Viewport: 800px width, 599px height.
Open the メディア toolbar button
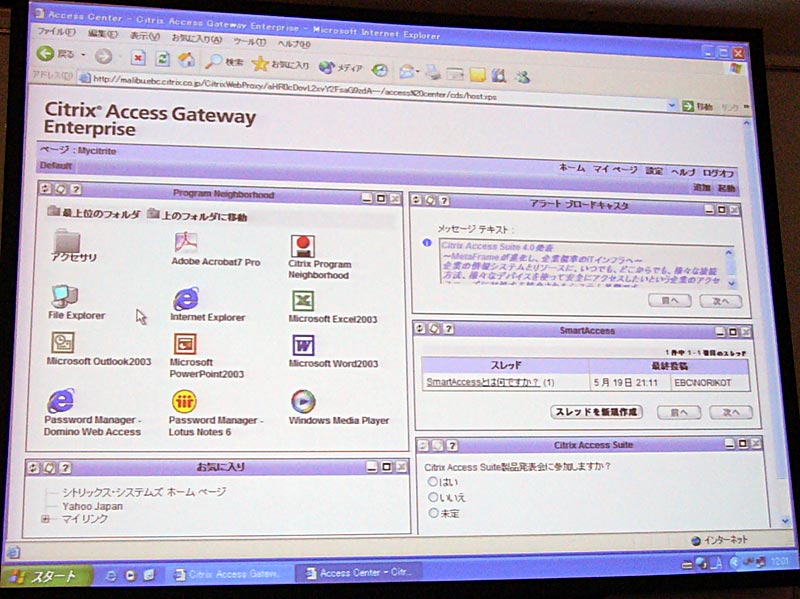click(x=340, y=67)
